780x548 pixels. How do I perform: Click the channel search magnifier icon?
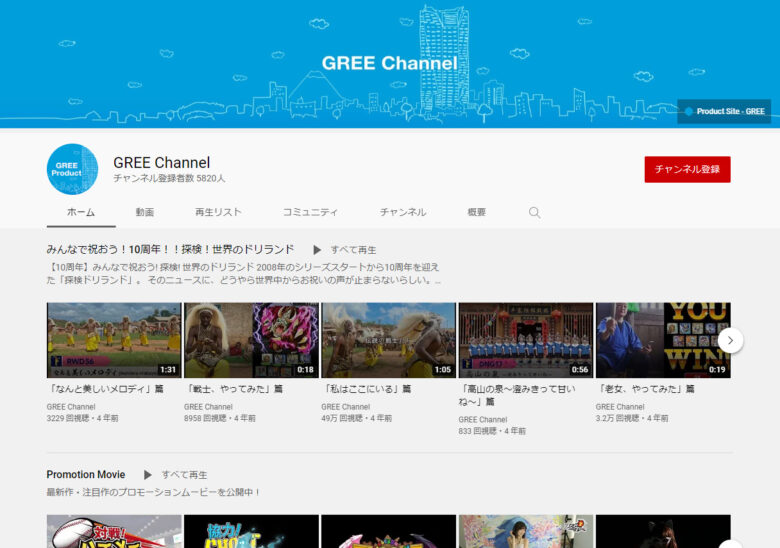tap(534, 212)
